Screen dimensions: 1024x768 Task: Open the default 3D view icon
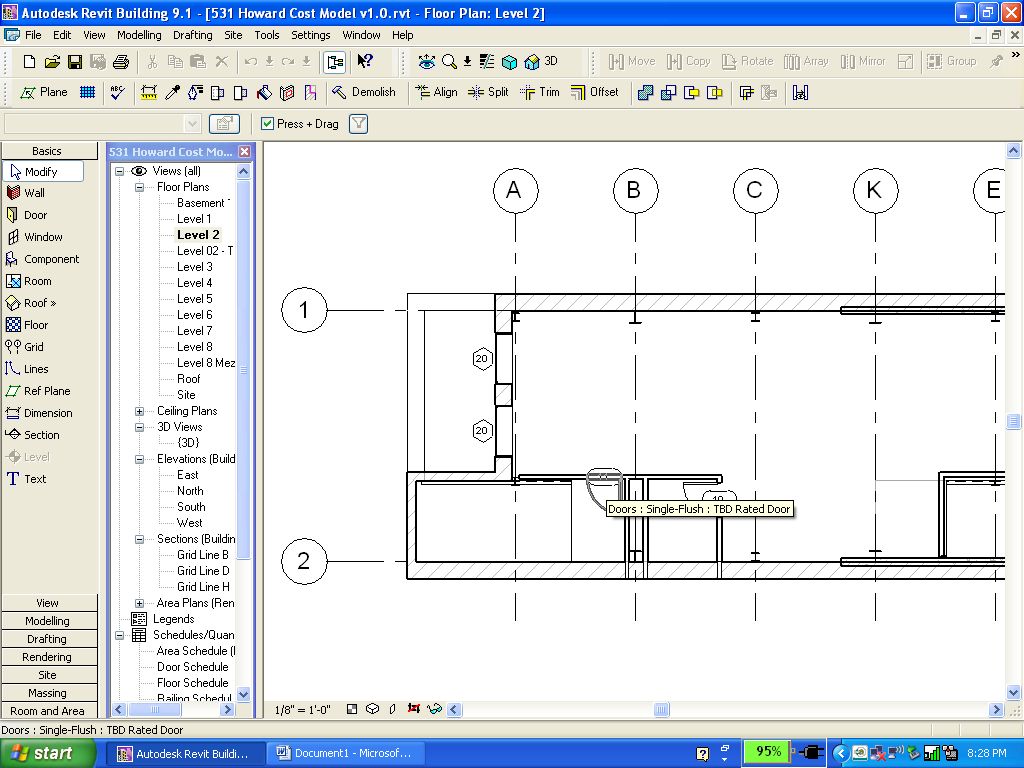point(541,61)
